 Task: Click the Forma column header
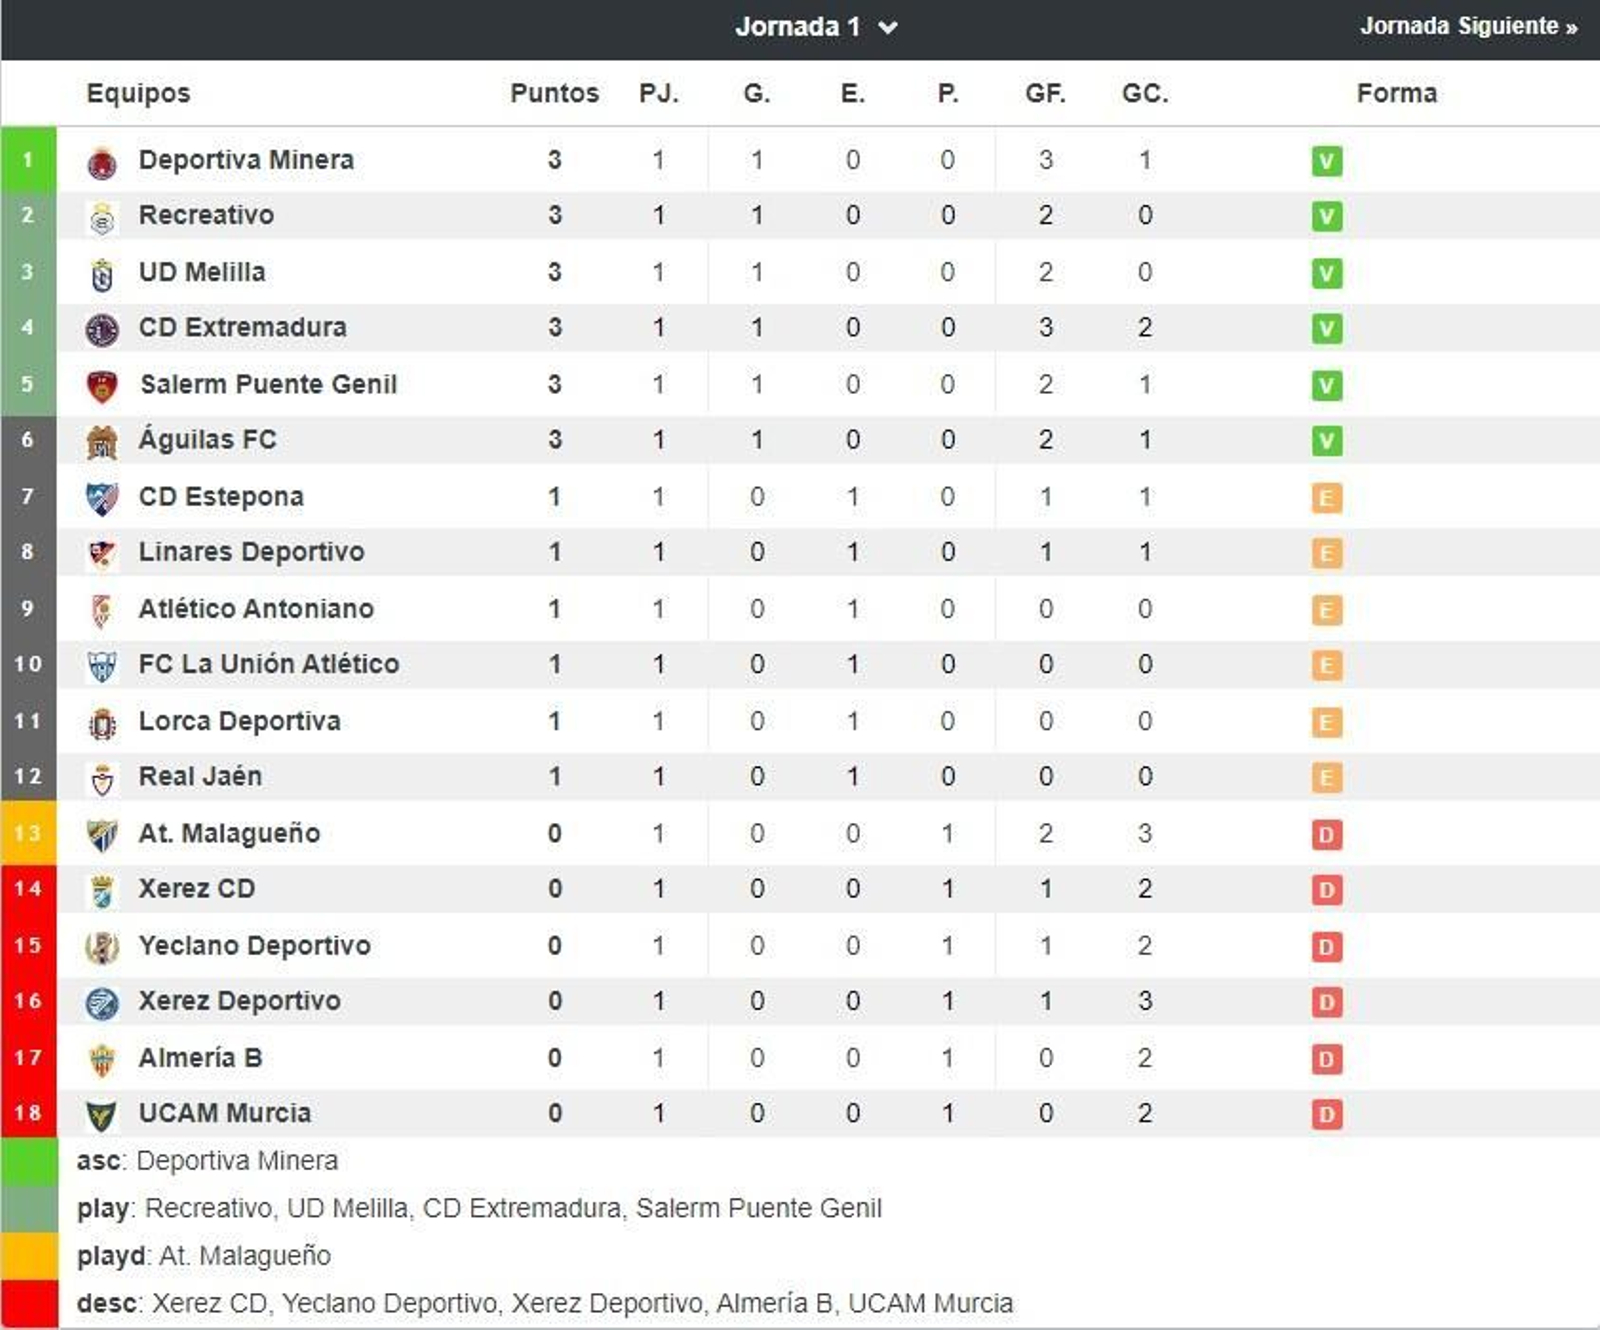pyautogui.click(x=1396, y=94)
